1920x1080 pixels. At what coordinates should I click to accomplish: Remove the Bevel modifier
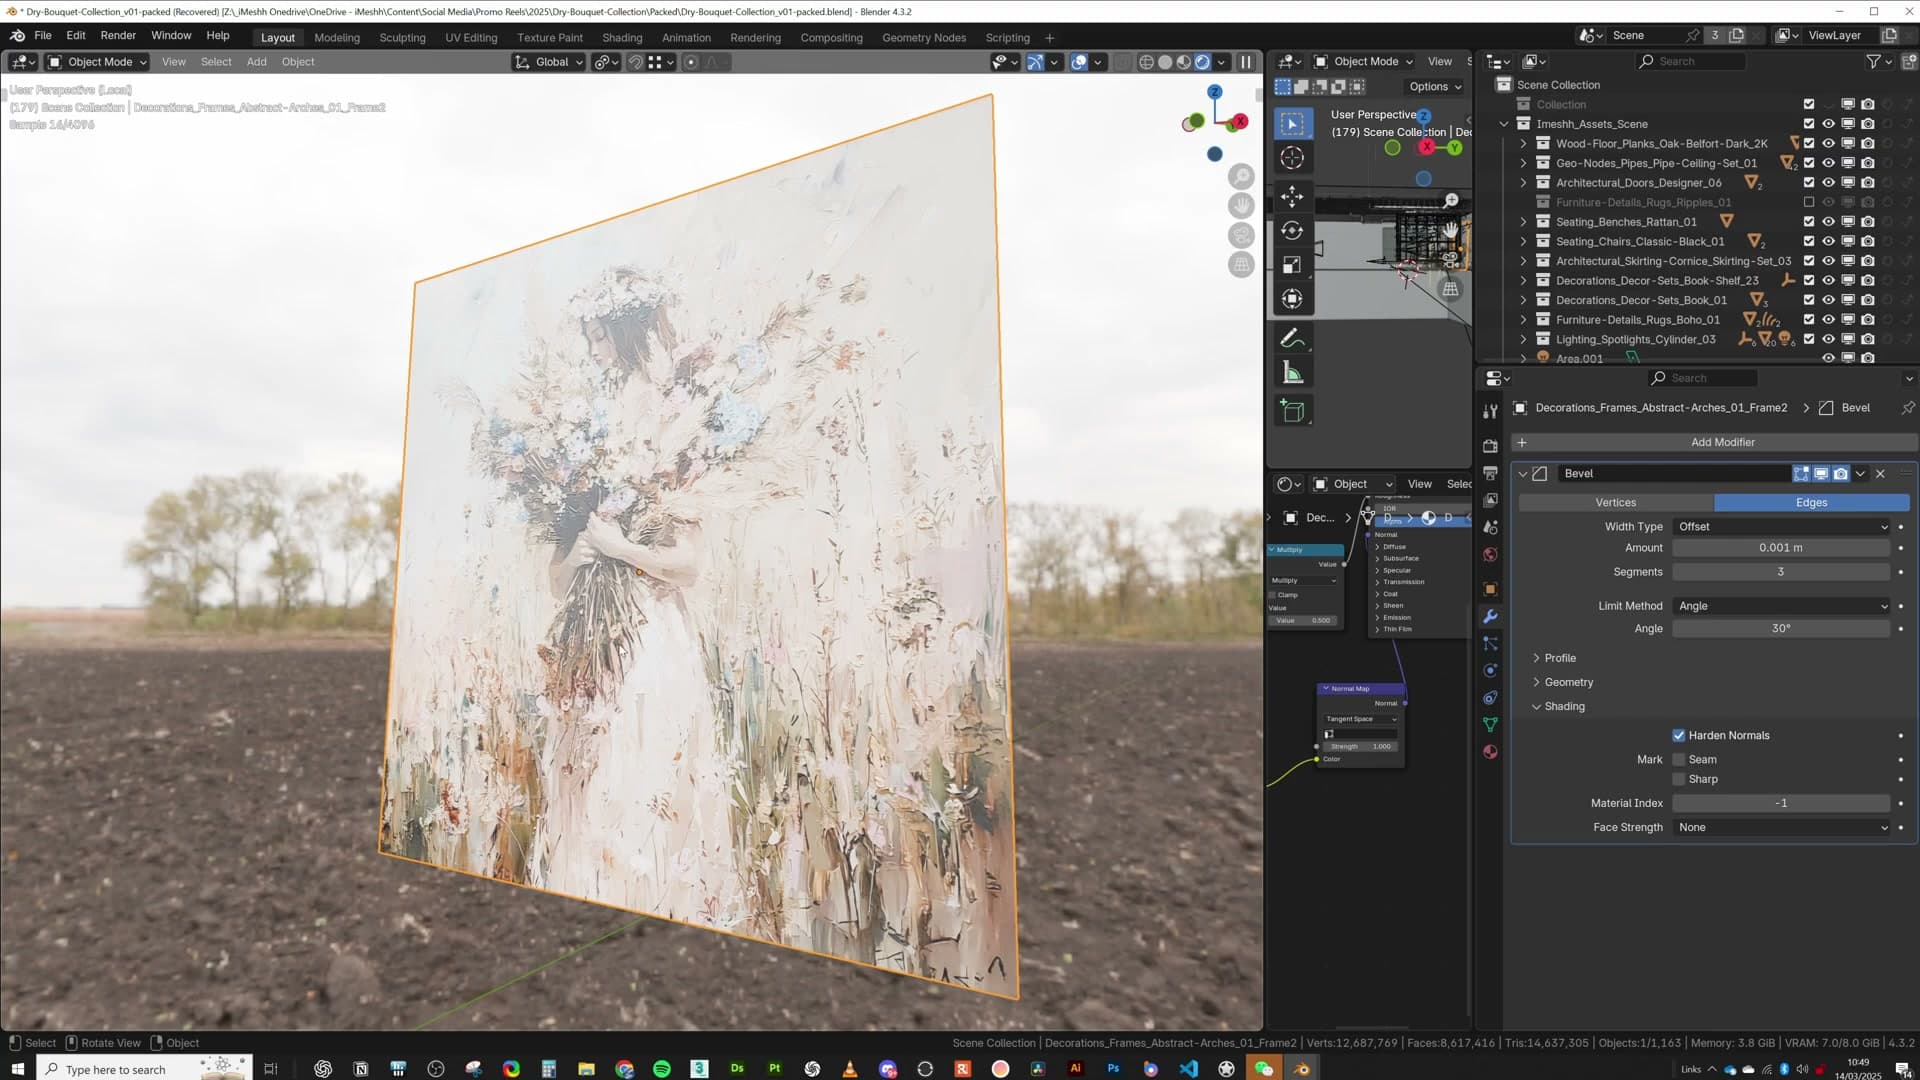click(x=1880, y=474)
